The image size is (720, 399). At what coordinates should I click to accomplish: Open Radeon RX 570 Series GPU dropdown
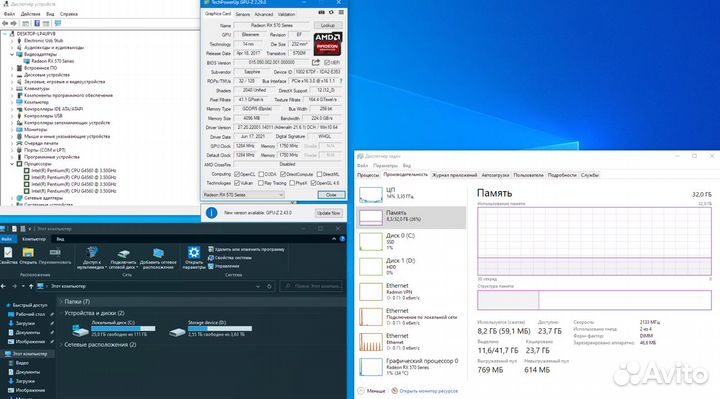click(x=243, y=195)
